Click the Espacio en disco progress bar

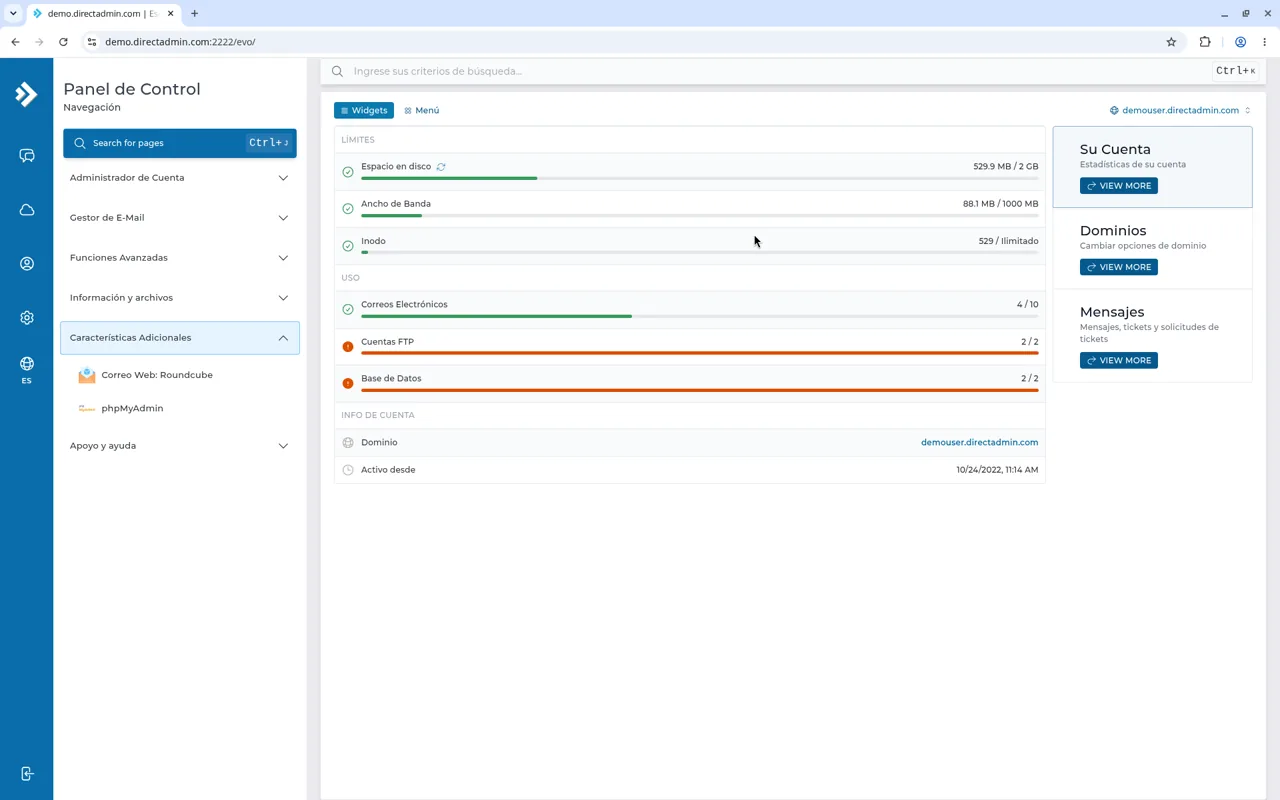[700, 178]
